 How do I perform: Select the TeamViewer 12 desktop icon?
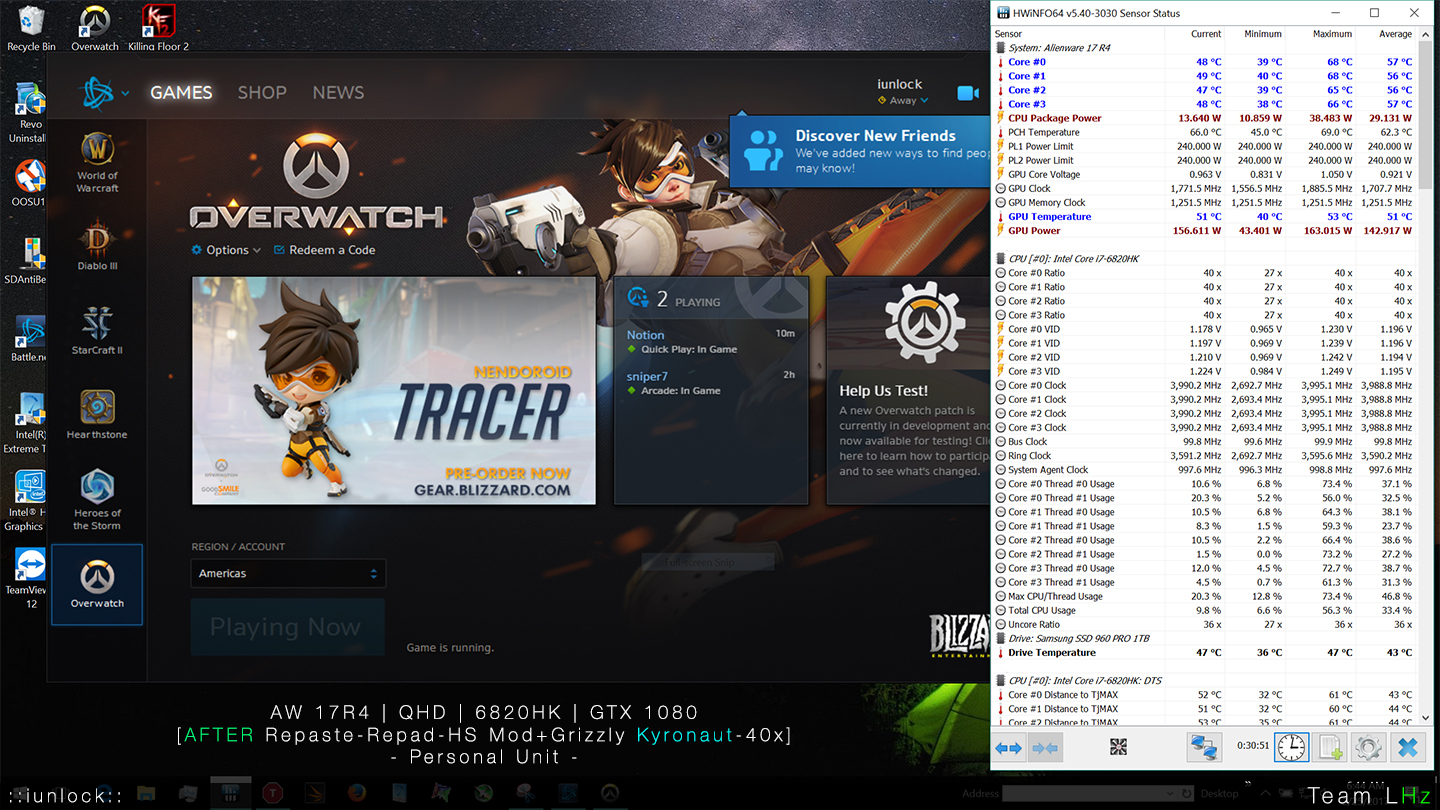(x=30, y=579)
